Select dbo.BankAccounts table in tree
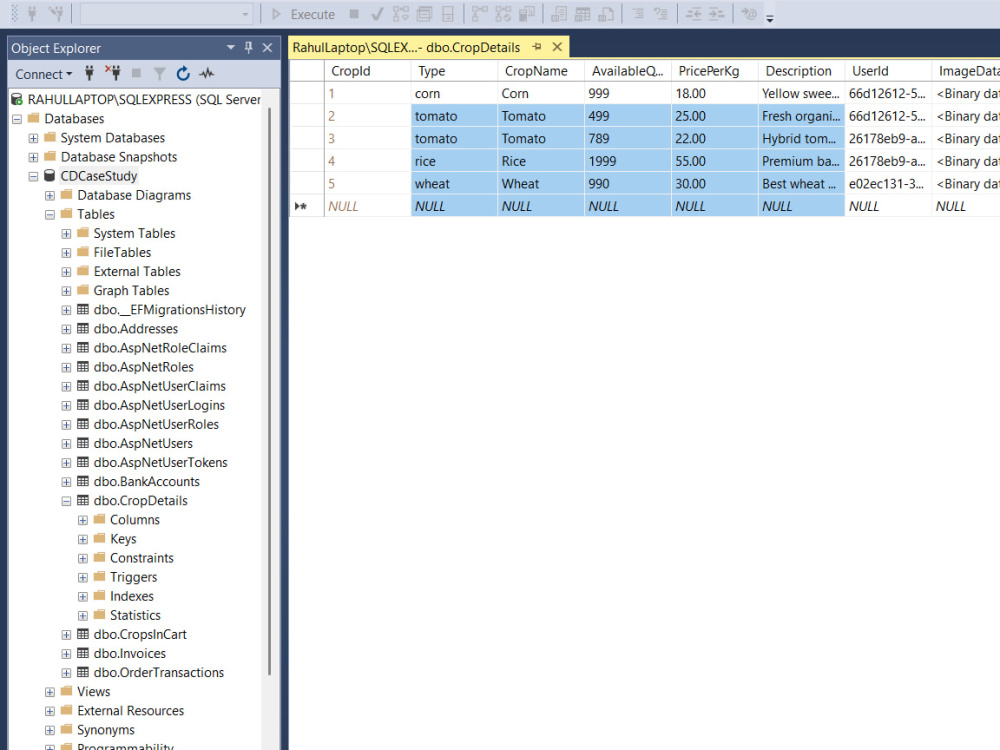 pyautogui.click(x=147, y=482)
